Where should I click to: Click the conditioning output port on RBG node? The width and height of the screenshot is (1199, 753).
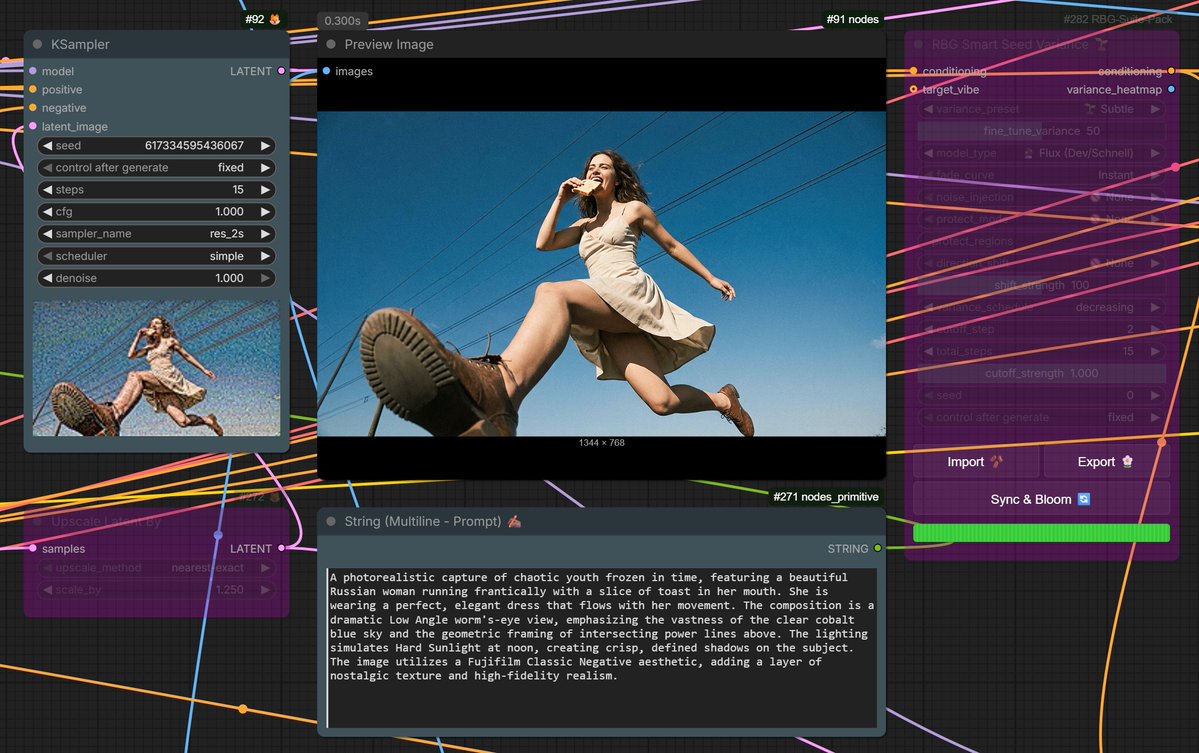(x=1171, y=71)
